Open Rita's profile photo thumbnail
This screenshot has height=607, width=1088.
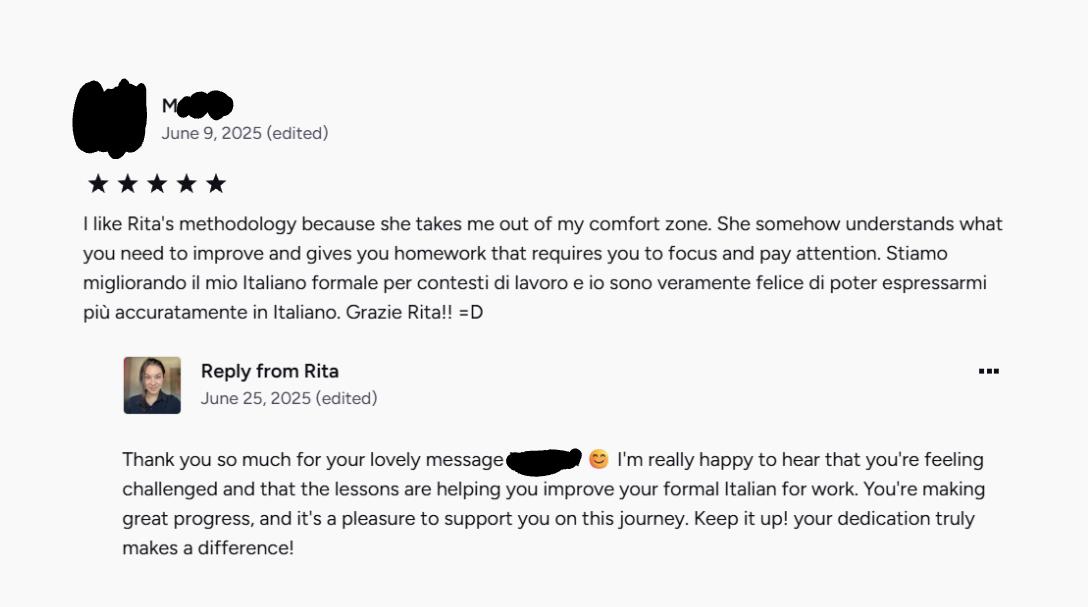pyautogui.click(x=152, y=385)
